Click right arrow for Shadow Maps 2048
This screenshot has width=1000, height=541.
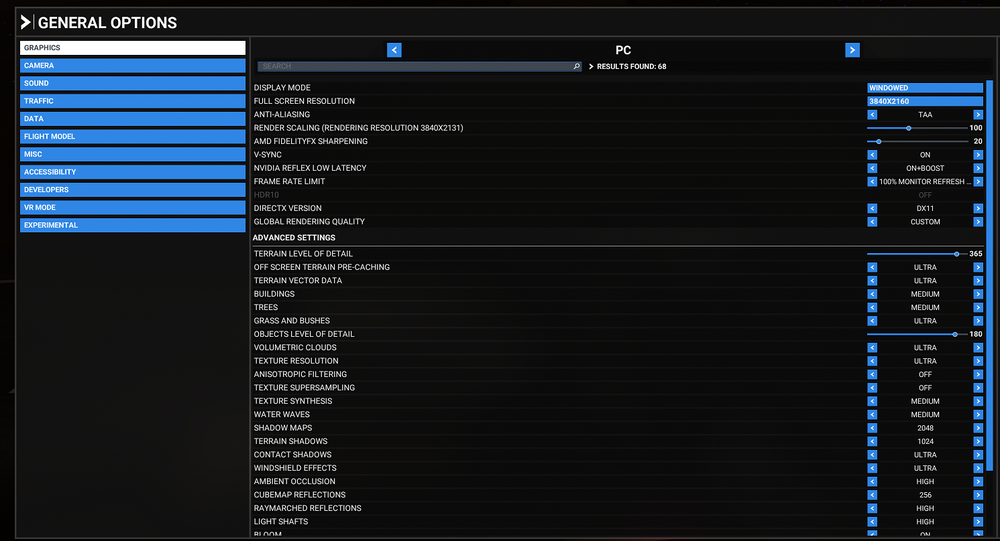click(978, 428)
